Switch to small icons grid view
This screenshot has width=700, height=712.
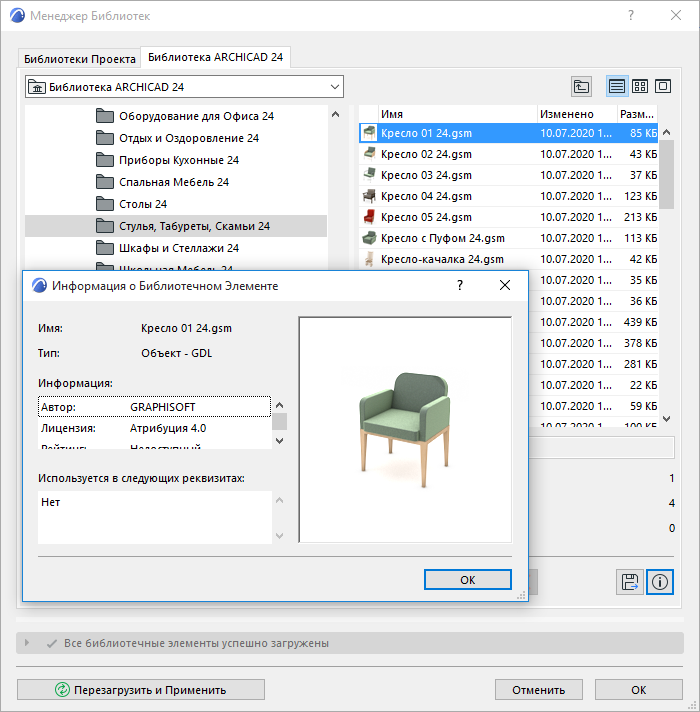640,86
